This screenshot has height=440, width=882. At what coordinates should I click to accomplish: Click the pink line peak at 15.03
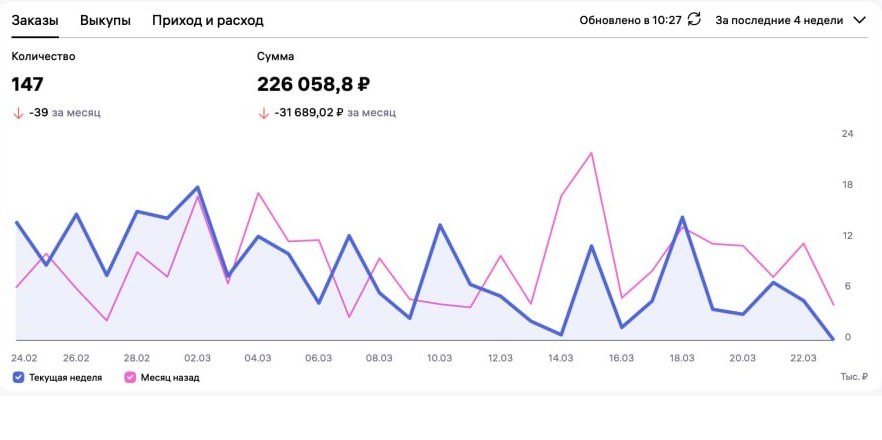[x=591, y=153]
